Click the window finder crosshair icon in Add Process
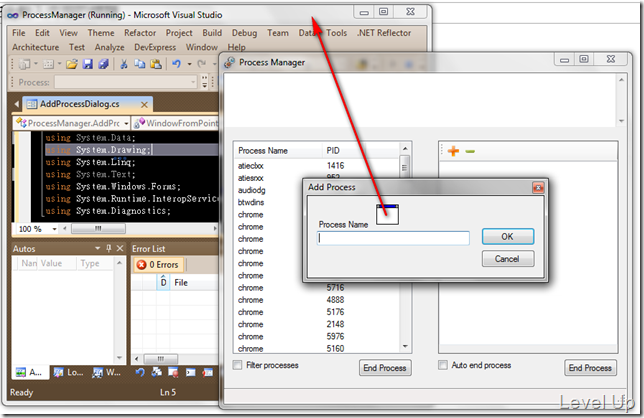 [x=387, y=214]
